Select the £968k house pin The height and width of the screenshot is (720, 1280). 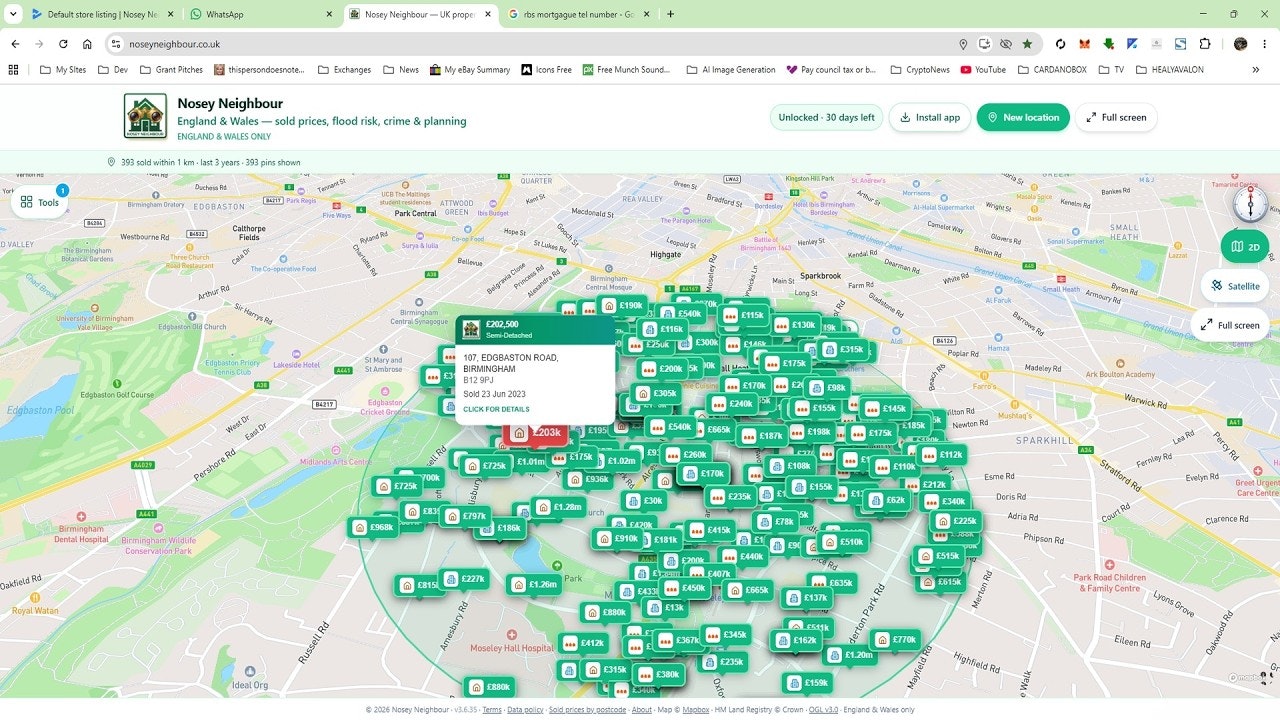click(x=374, y=527)
